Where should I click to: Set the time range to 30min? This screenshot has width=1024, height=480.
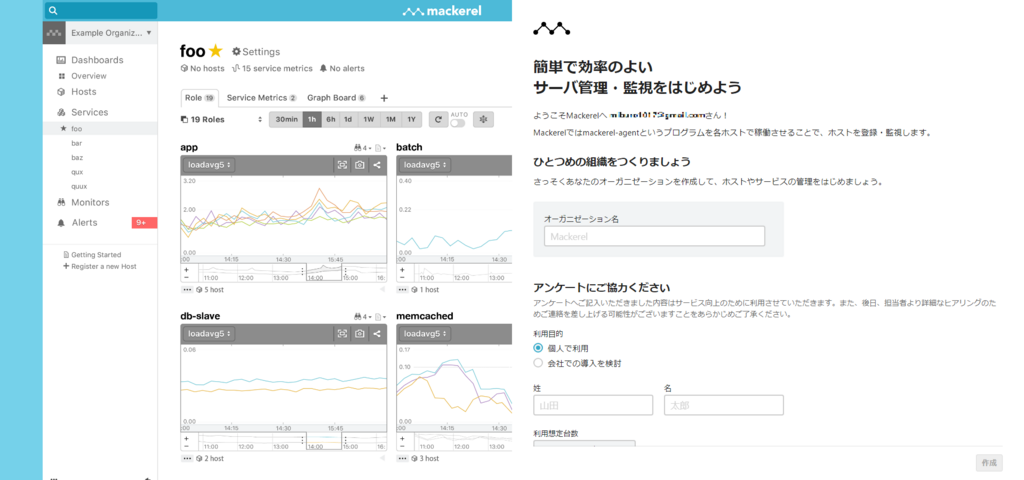coord(287,120)
